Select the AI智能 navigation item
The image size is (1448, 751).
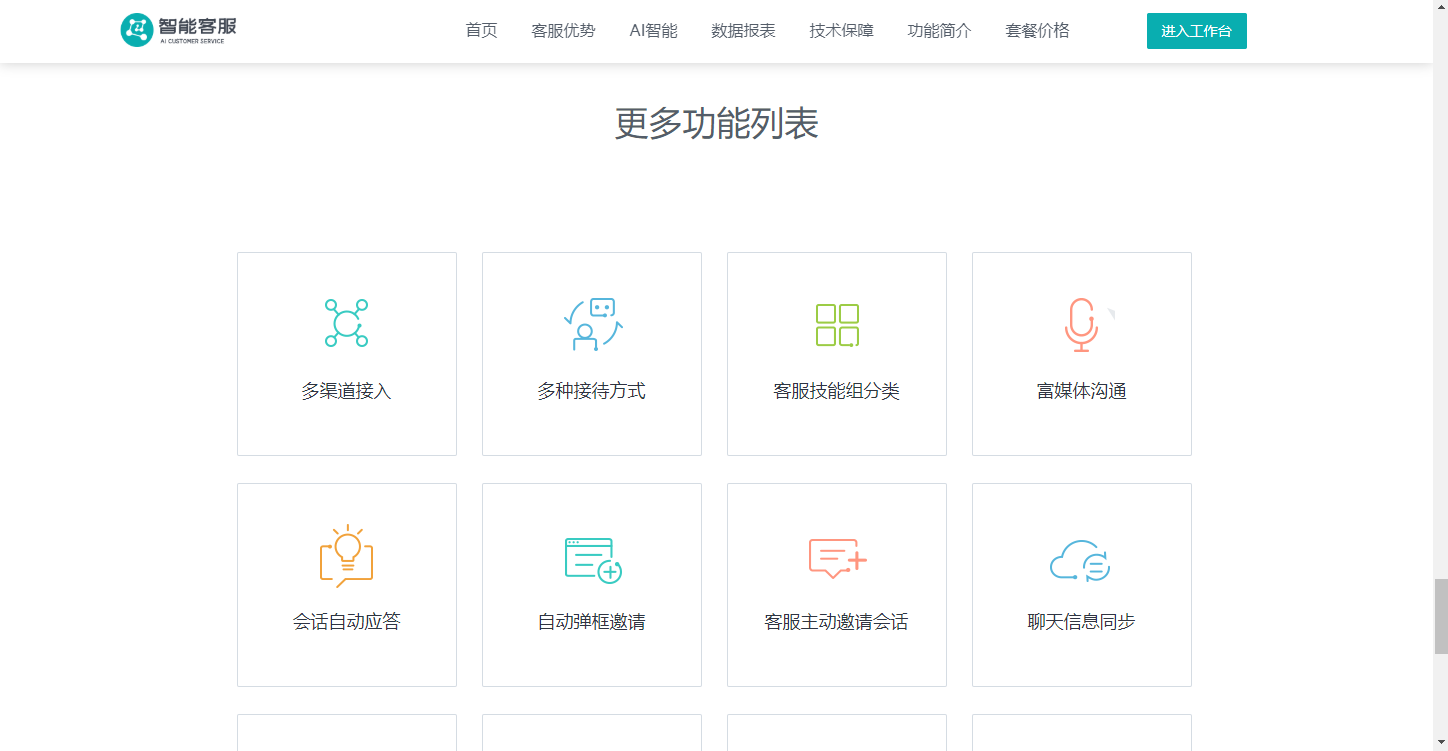[x=653, y=31]
